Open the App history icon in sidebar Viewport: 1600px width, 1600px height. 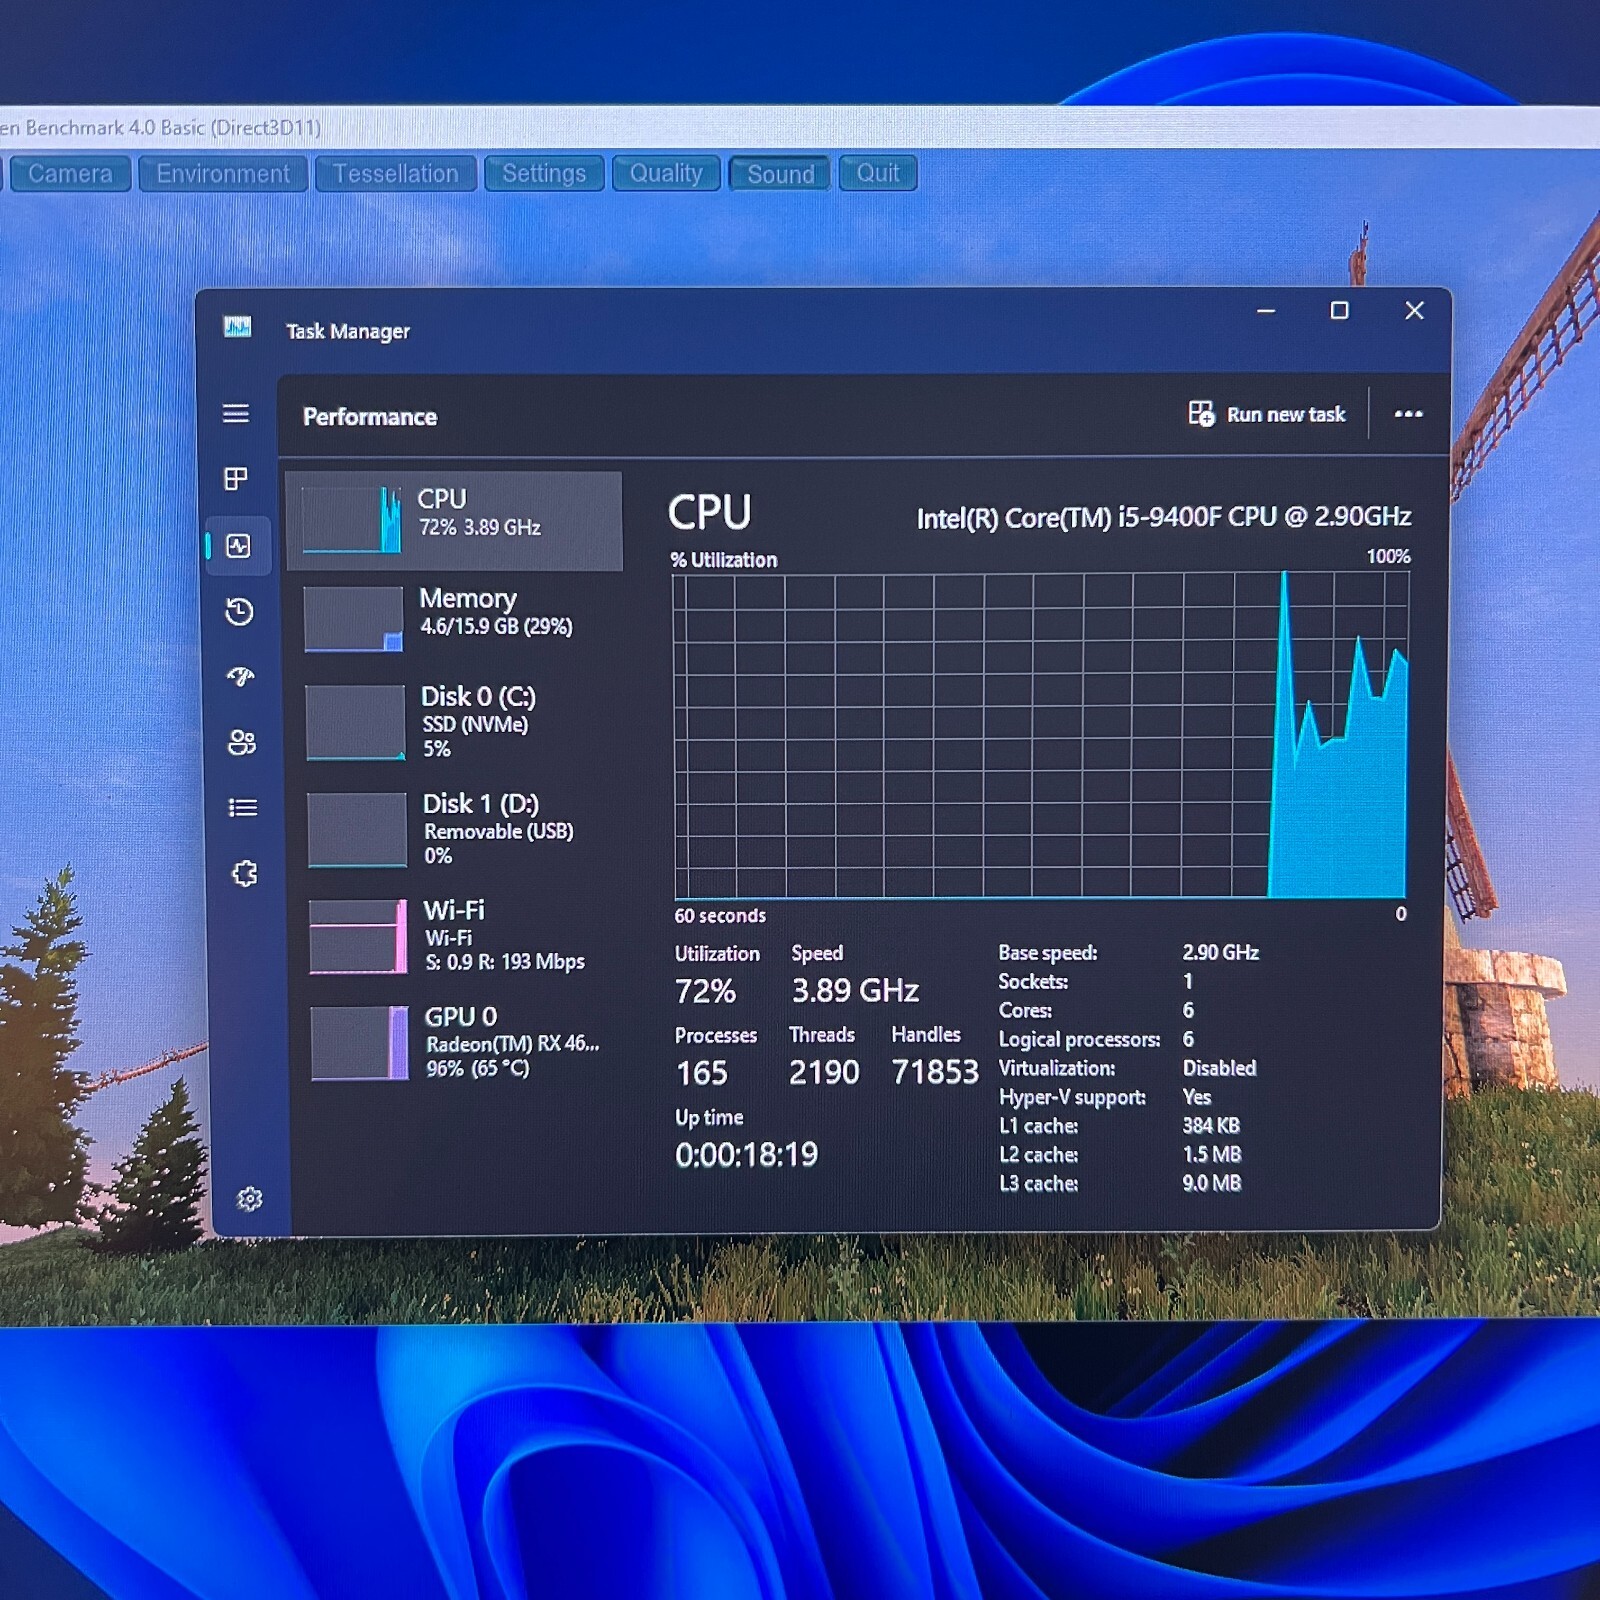239,611
